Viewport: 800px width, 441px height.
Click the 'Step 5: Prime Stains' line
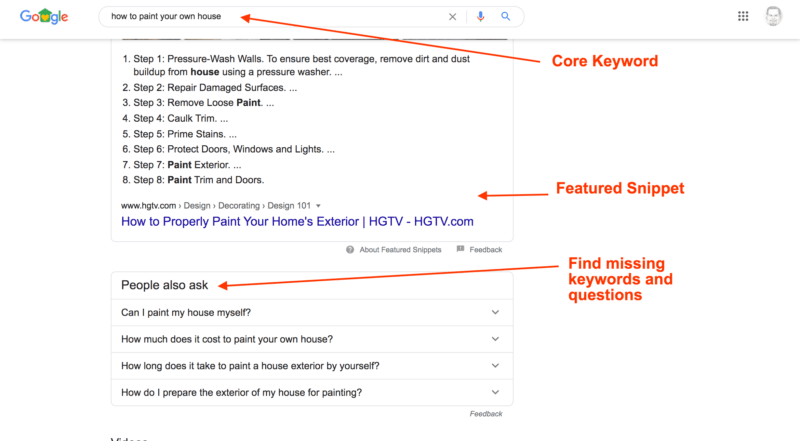pos(180,134)
